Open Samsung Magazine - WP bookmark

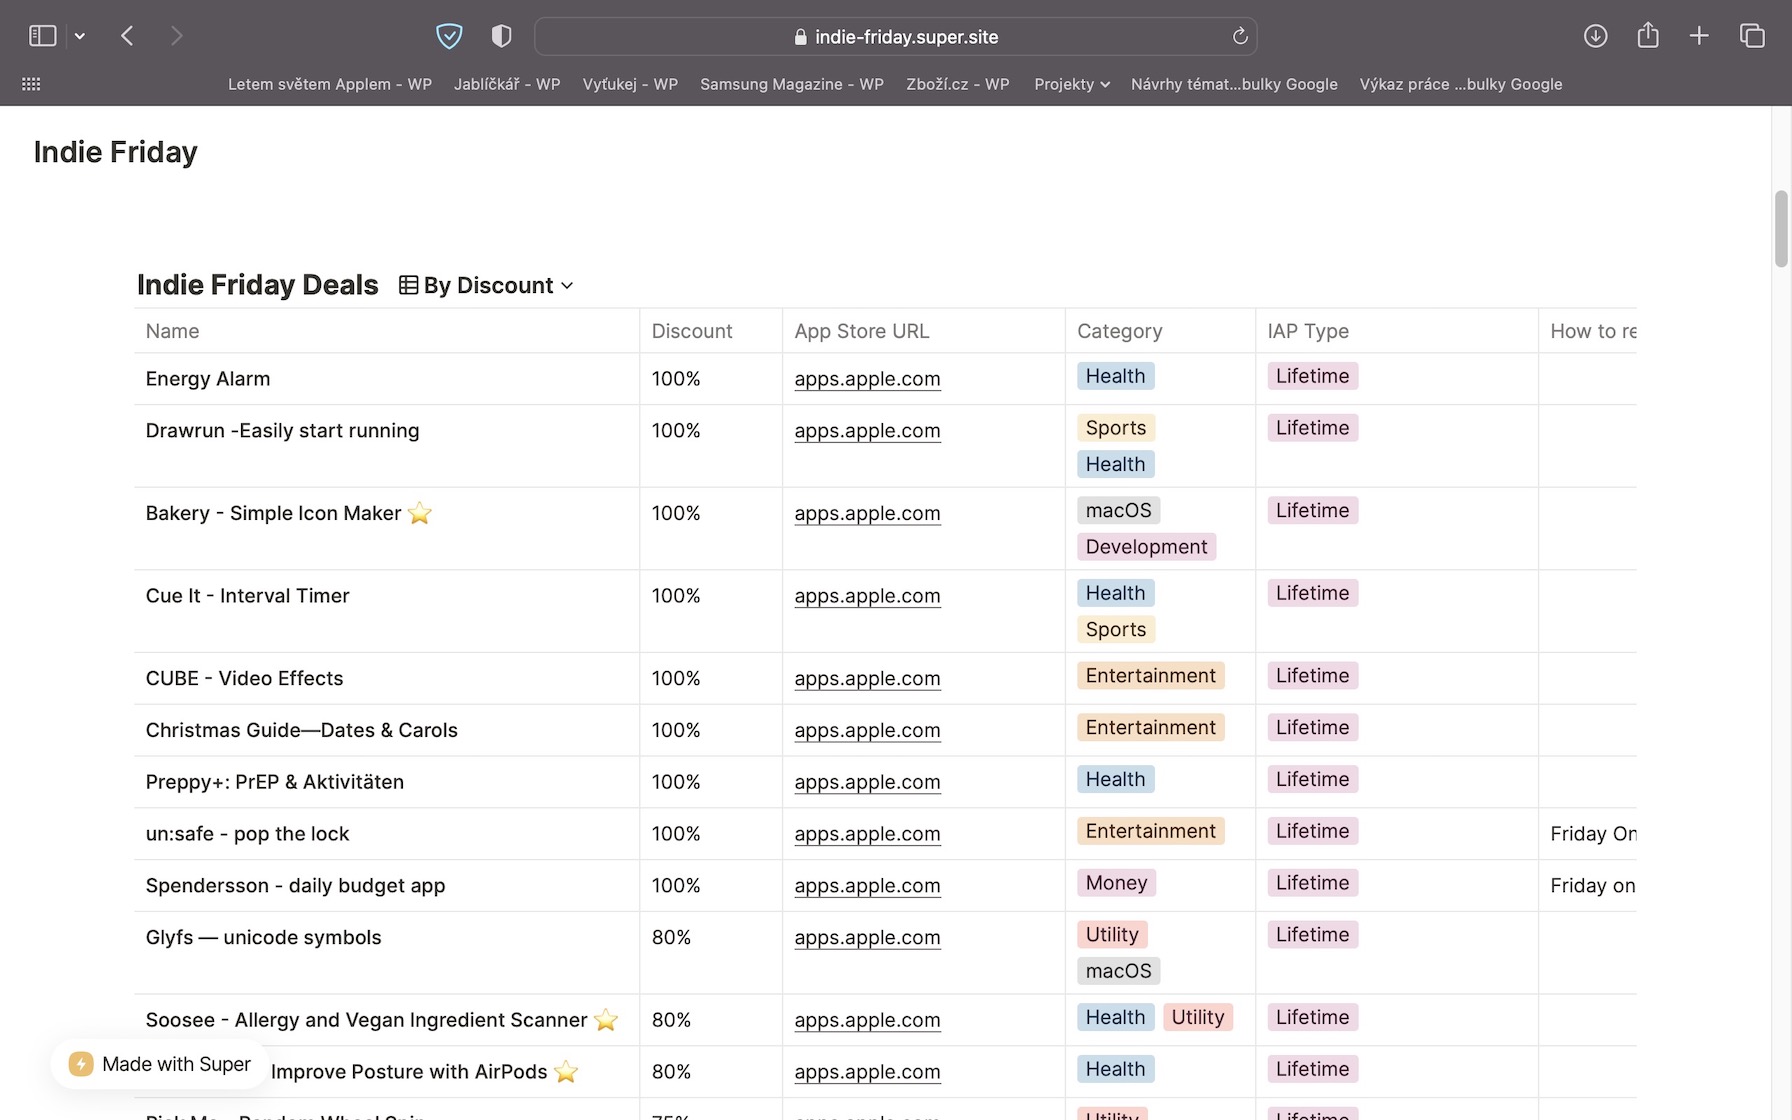click(791, 84)
